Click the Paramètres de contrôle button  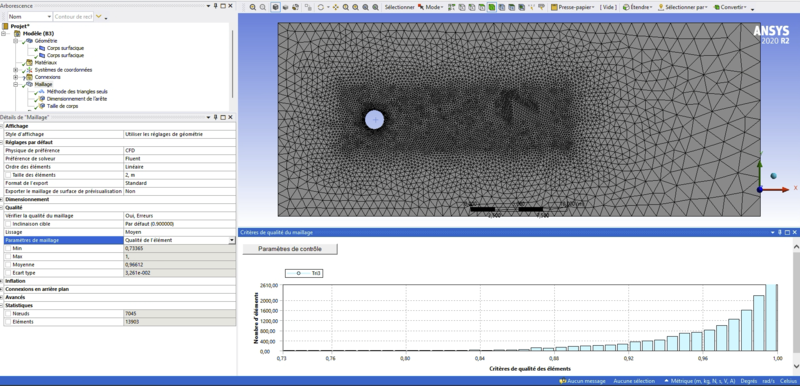(x=290, y=249)
